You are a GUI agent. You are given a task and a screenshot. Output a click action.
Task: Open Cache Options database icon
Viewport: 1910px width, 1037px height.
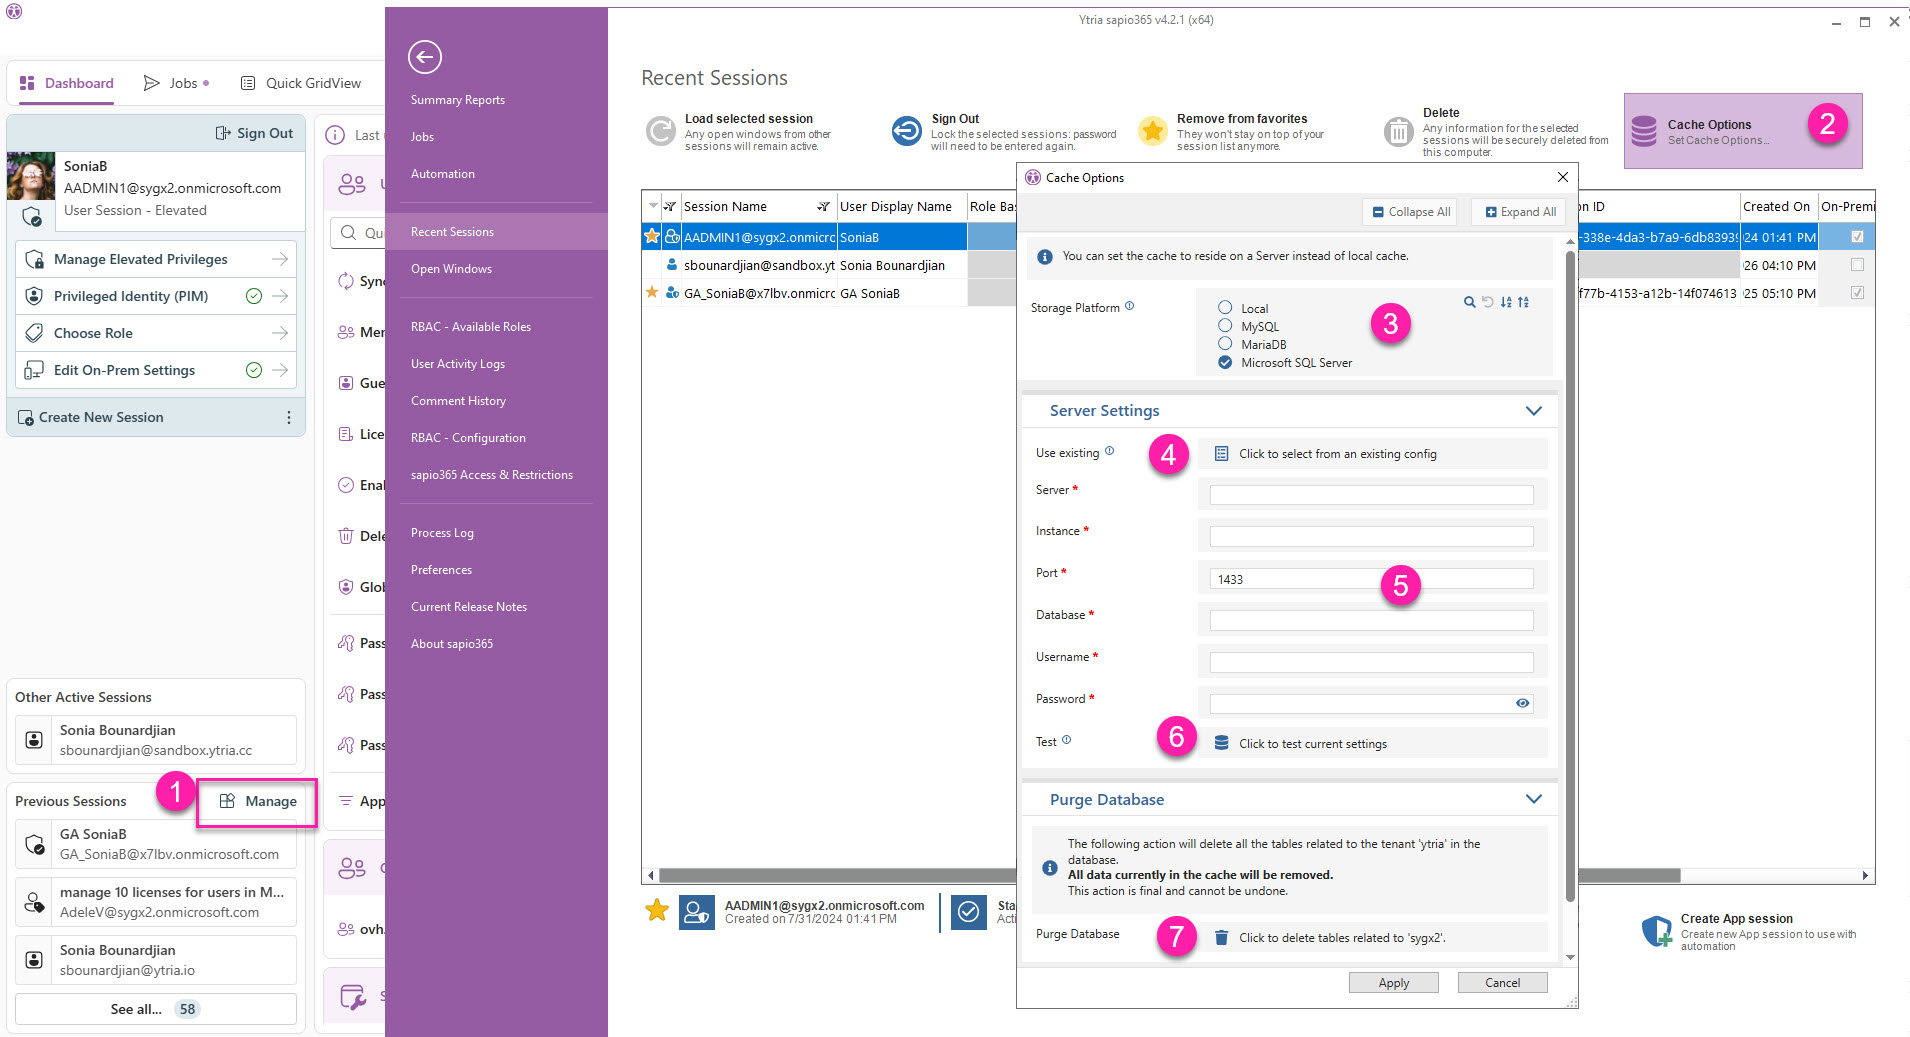pyautogui.click(x=1644, y=131)
